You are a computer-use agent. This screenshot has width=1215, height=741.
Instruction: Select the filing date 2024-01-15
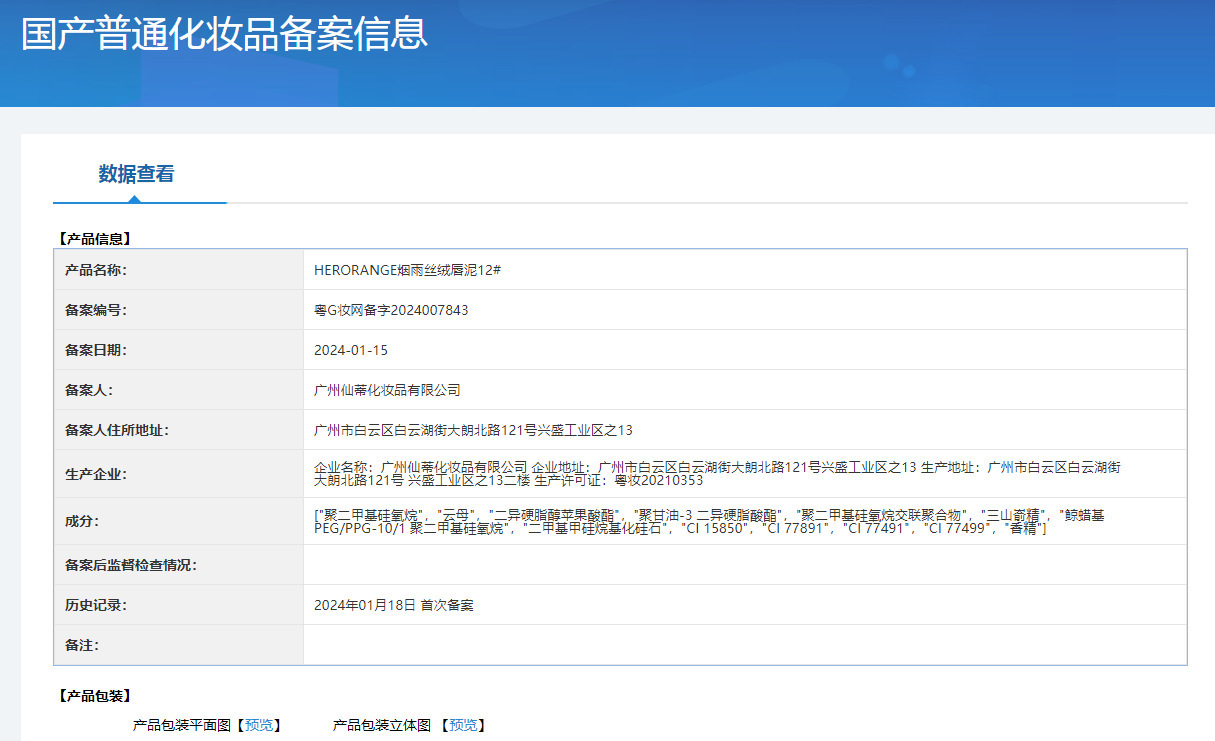tap(351, 350)
